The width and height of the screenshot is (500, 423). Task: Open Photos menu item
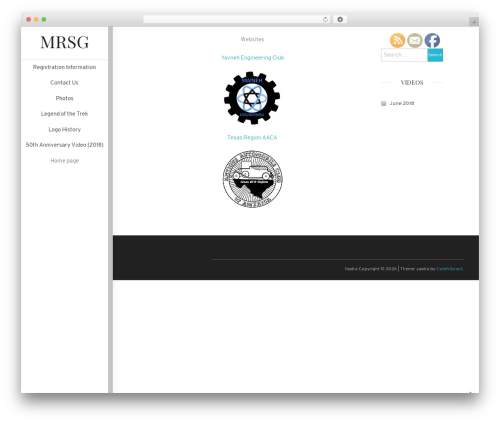(64, 98)
